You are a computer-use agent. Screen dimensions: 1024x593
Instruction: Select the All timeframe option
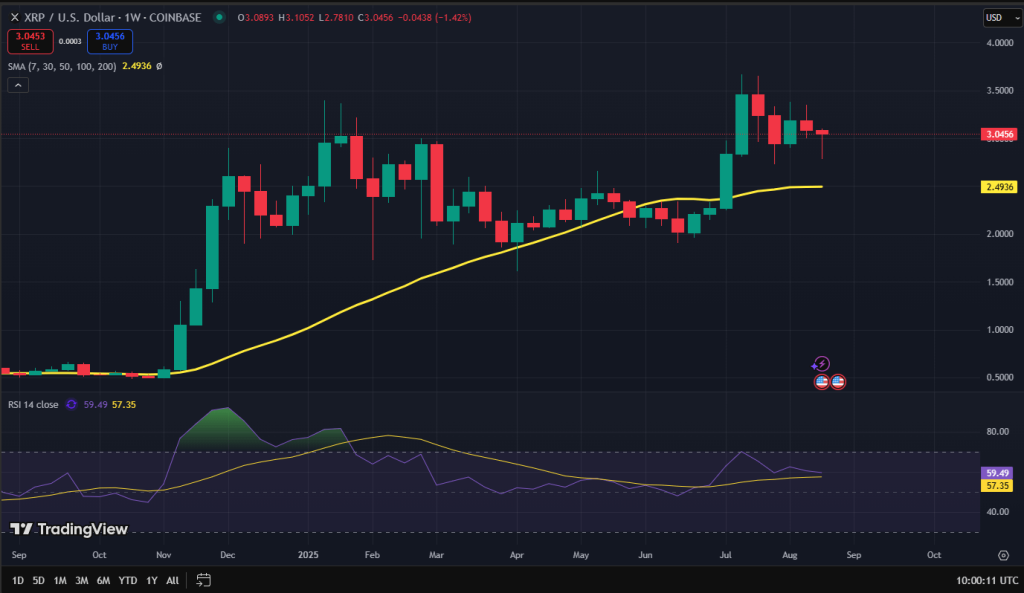coord(172,579)
